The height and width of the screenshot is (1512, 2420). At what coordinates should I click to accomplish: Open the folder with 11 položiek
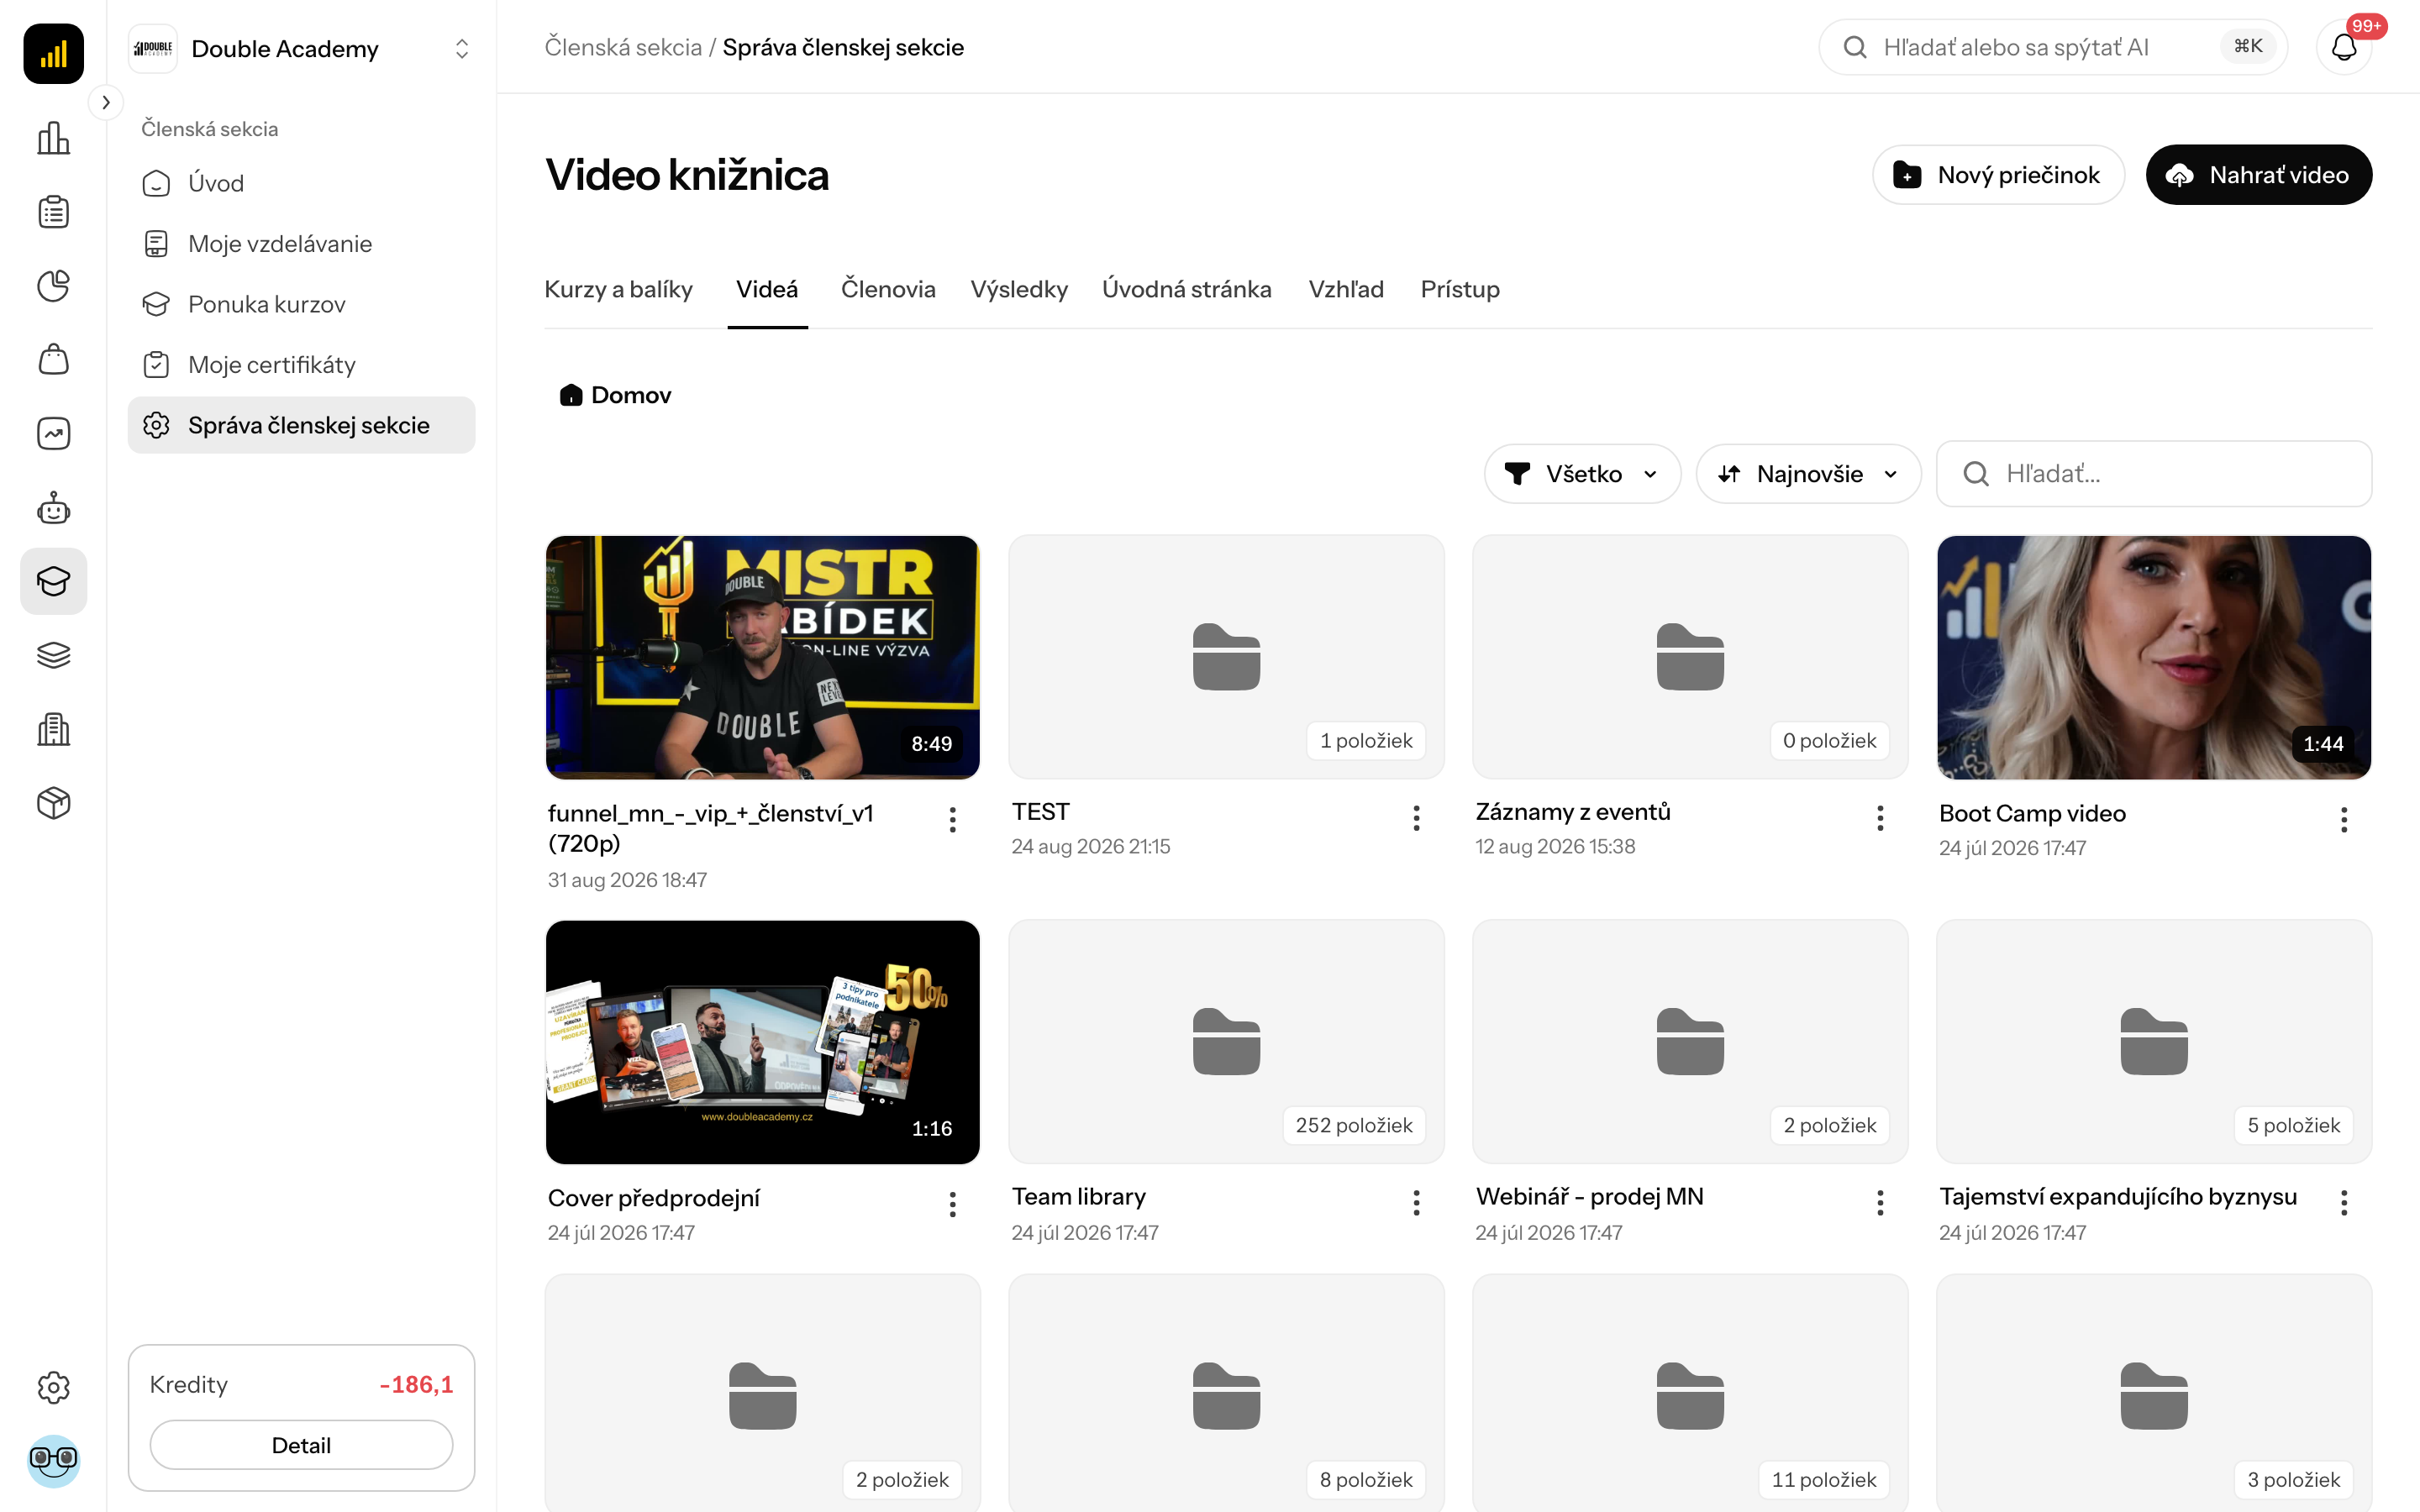pos(1690,1394)
